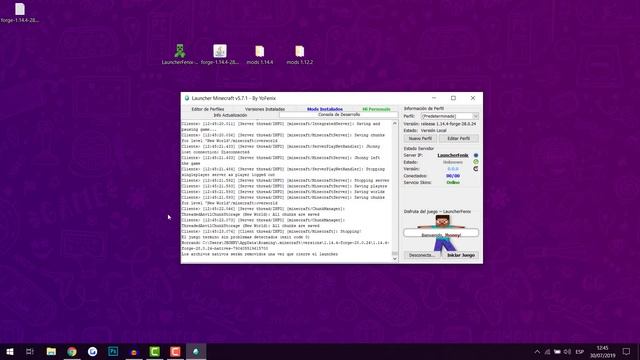Click the launcher title bar app icon
Viewport: 640px width, 360px height.
point(187,98)
